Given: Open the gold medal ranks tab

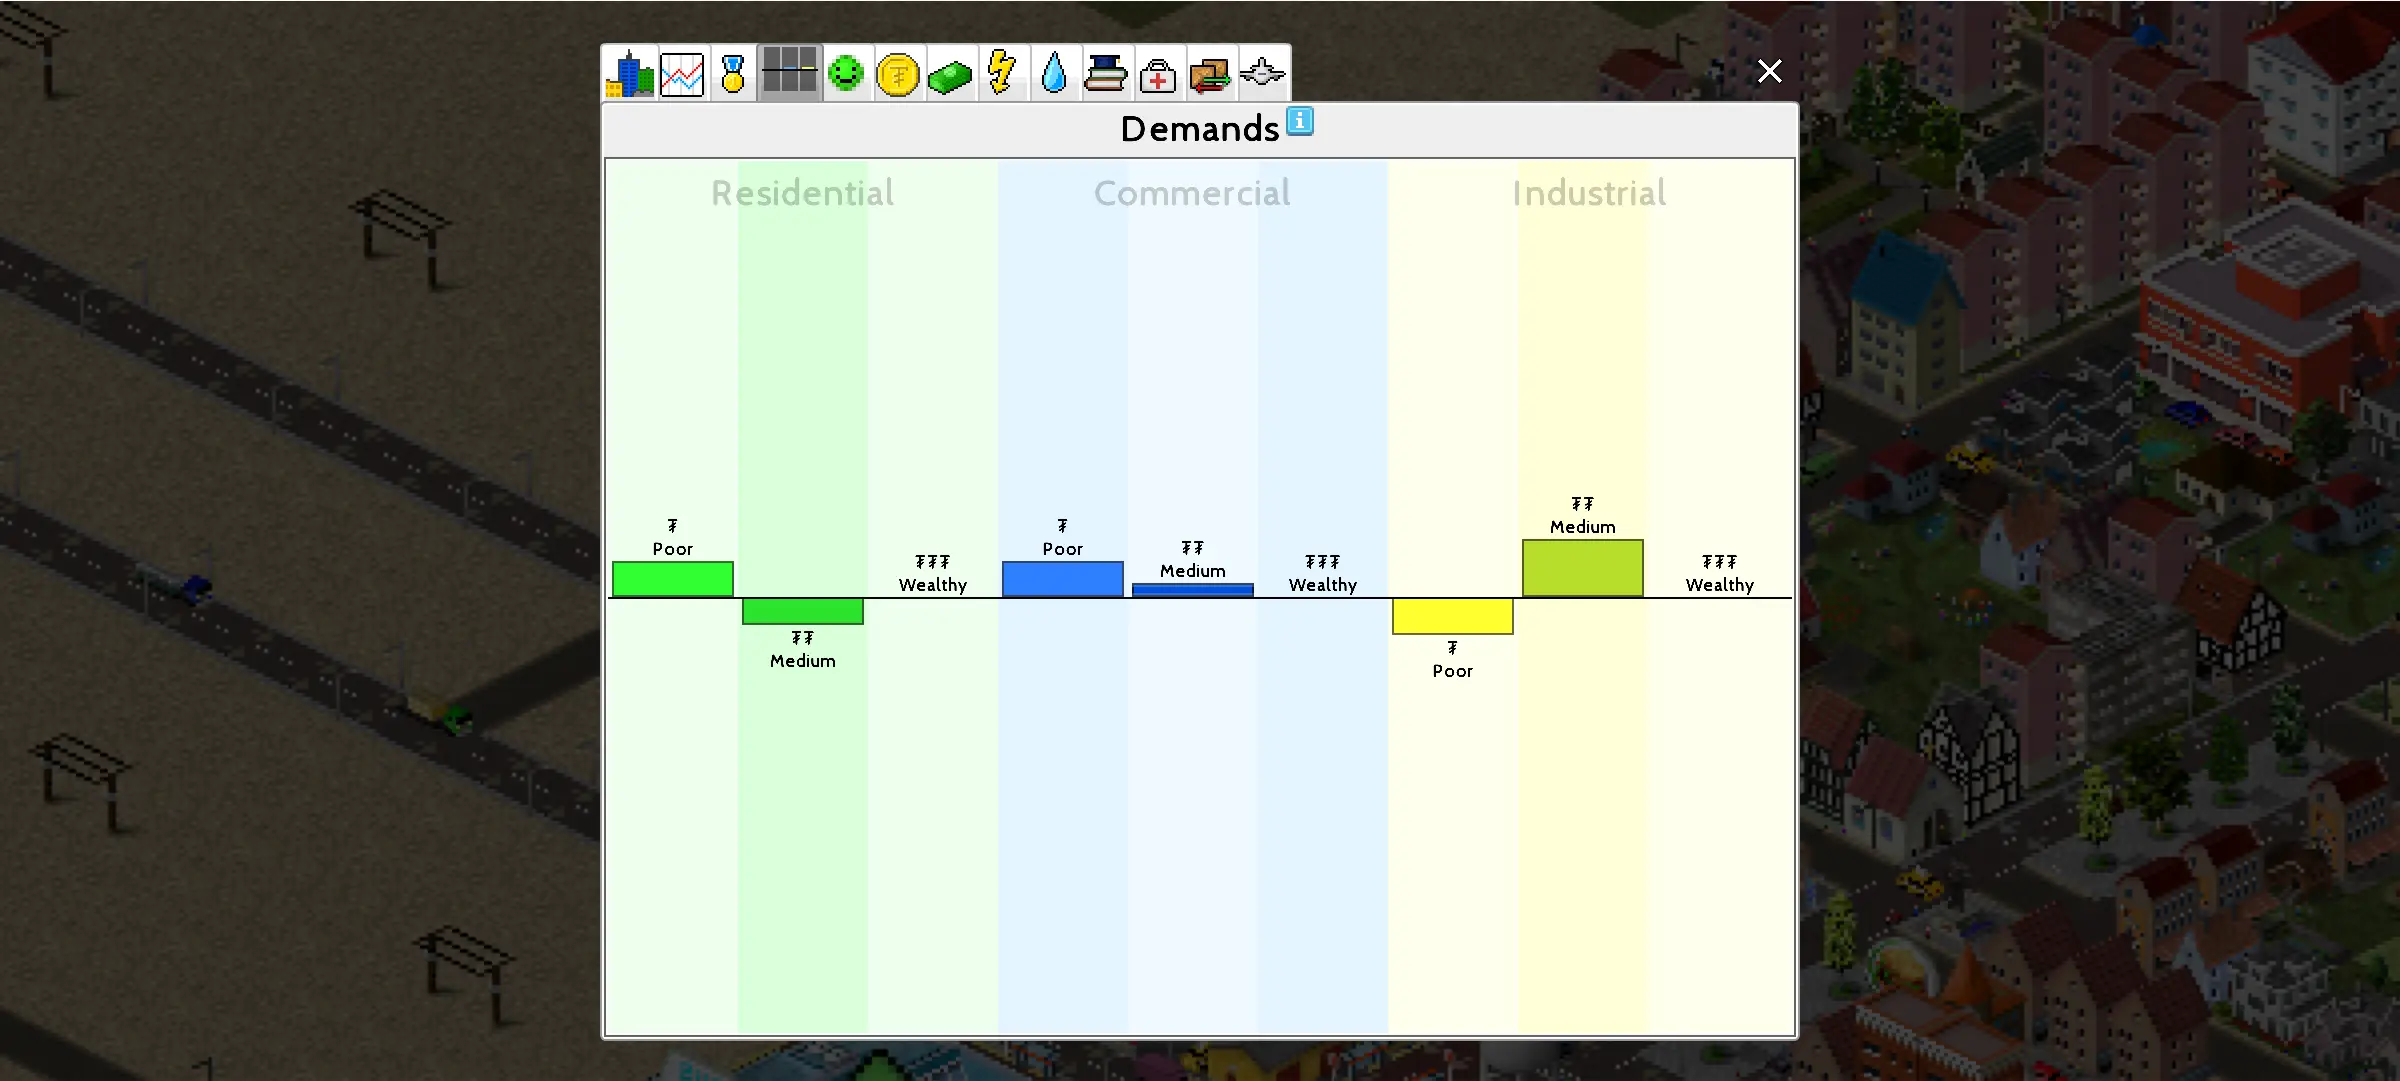Looking at the screenshot, I should point(733,74).
